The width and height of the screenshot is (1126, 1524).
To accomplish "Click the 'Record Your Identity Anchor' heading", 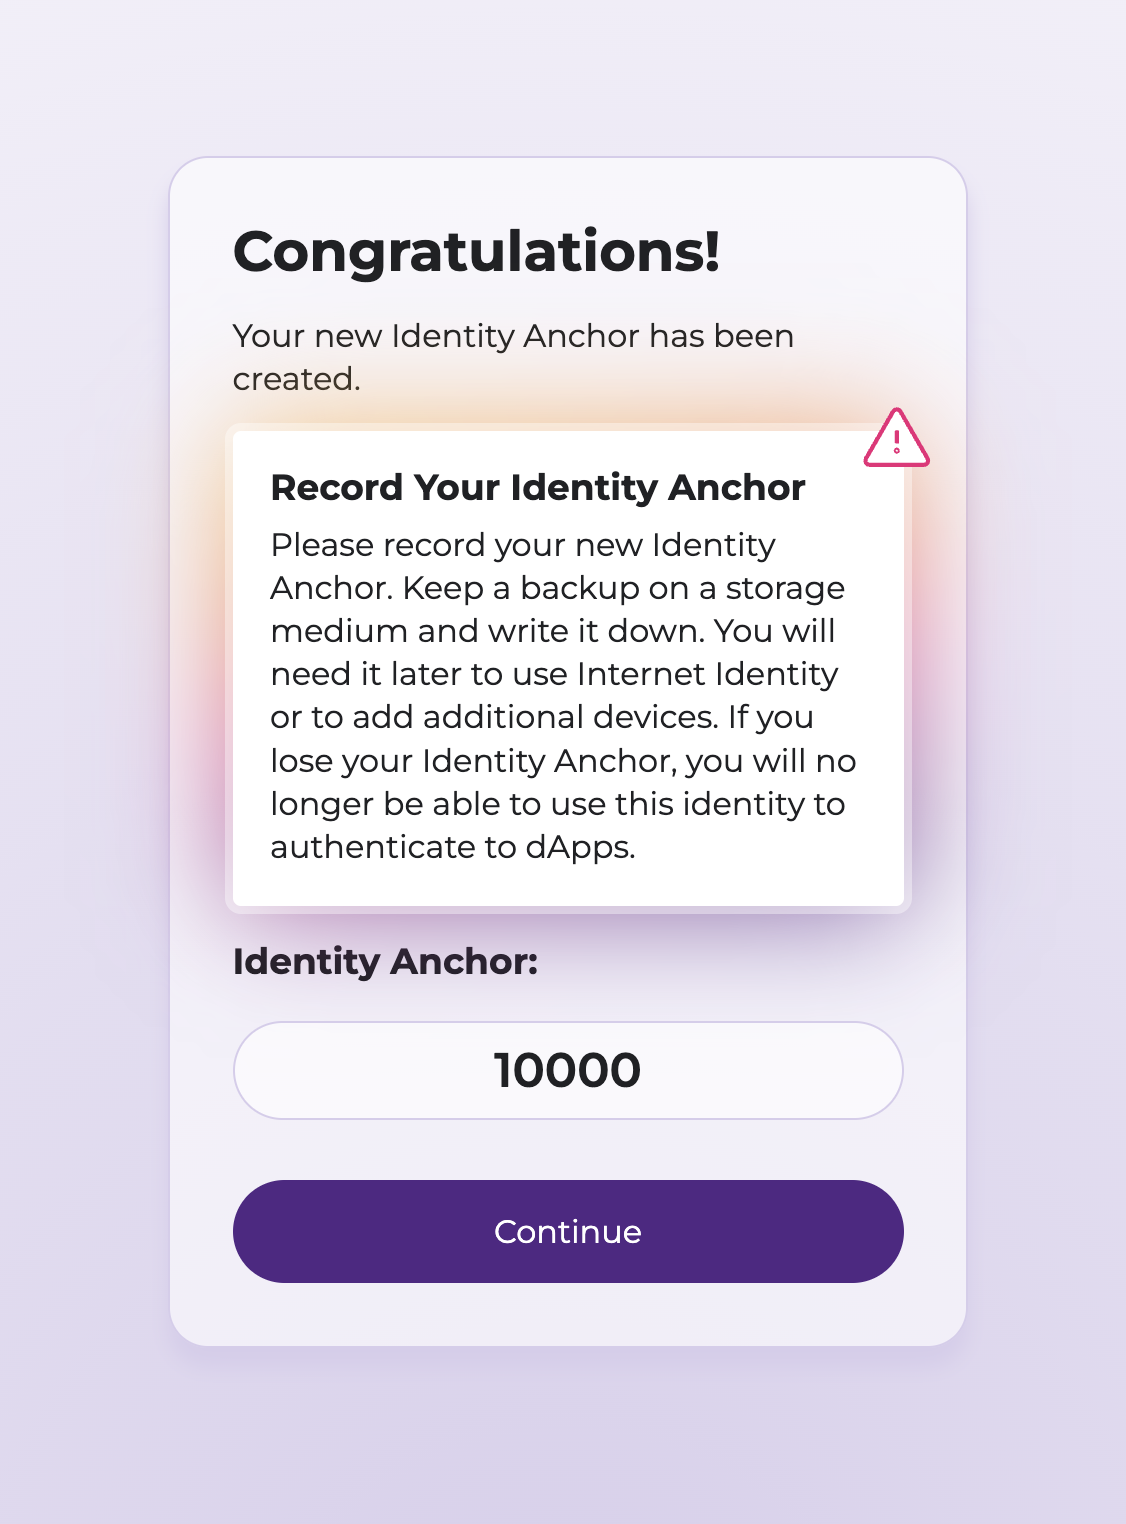I will tap(538, 488).
